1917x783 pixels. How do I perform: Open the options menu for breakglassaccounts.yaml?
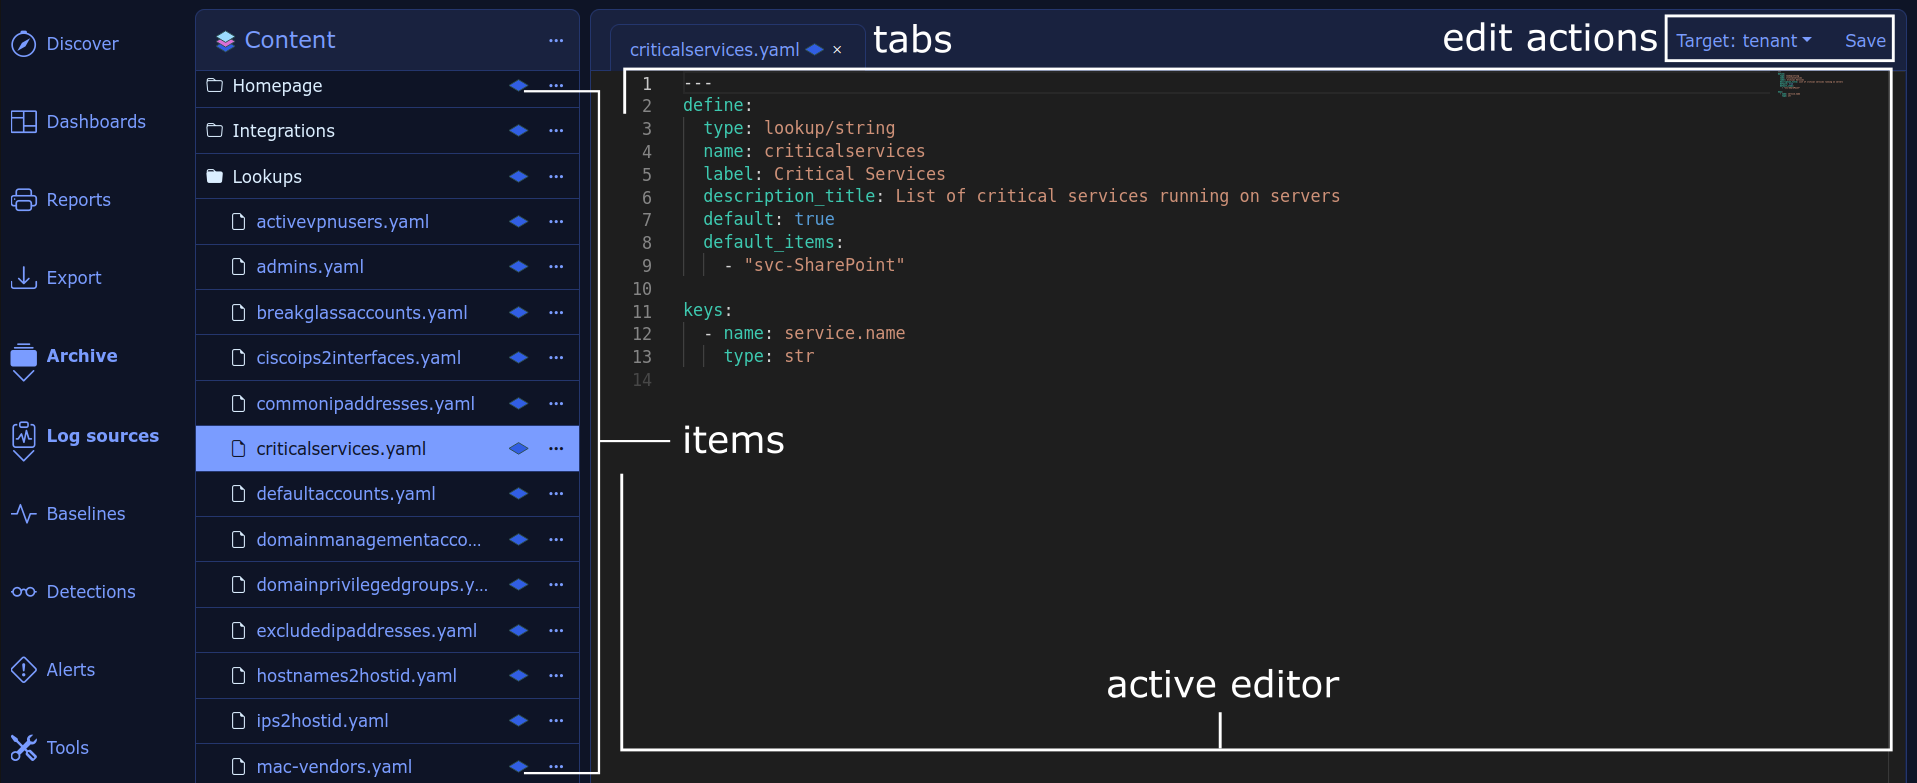coord(556,313)
